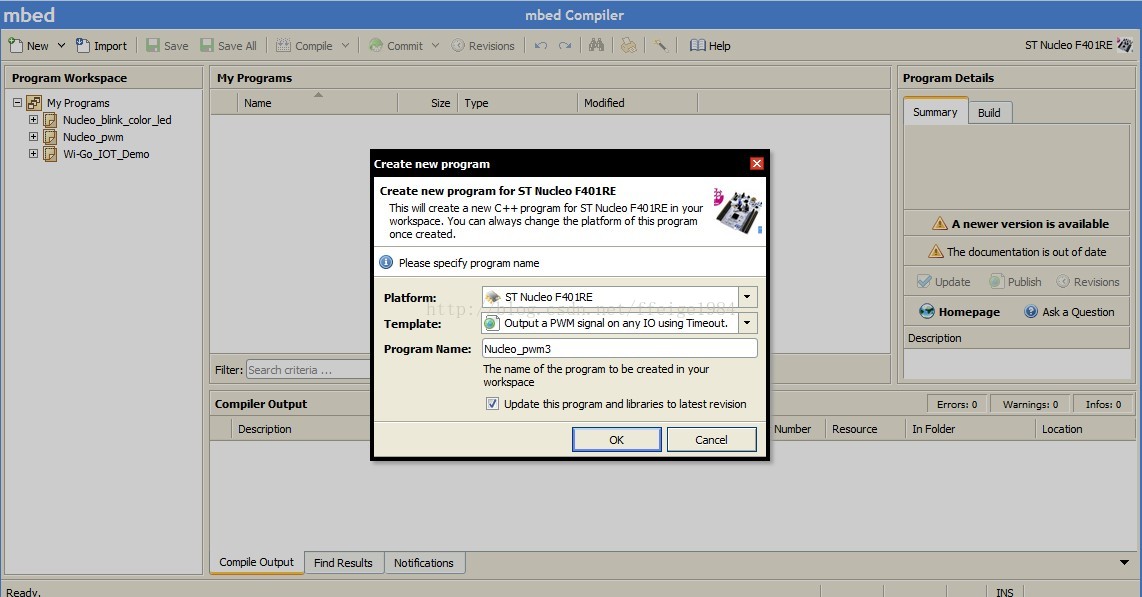Switch to Compile Output tab

click(x=256, y=563)
